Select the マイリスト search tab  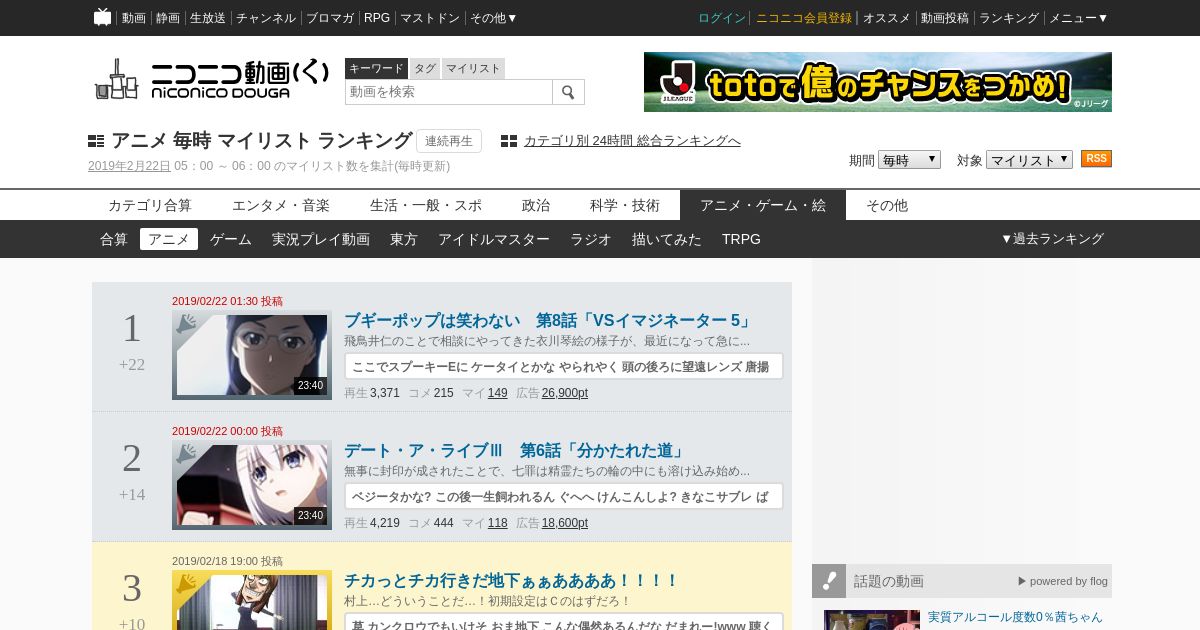473,68
